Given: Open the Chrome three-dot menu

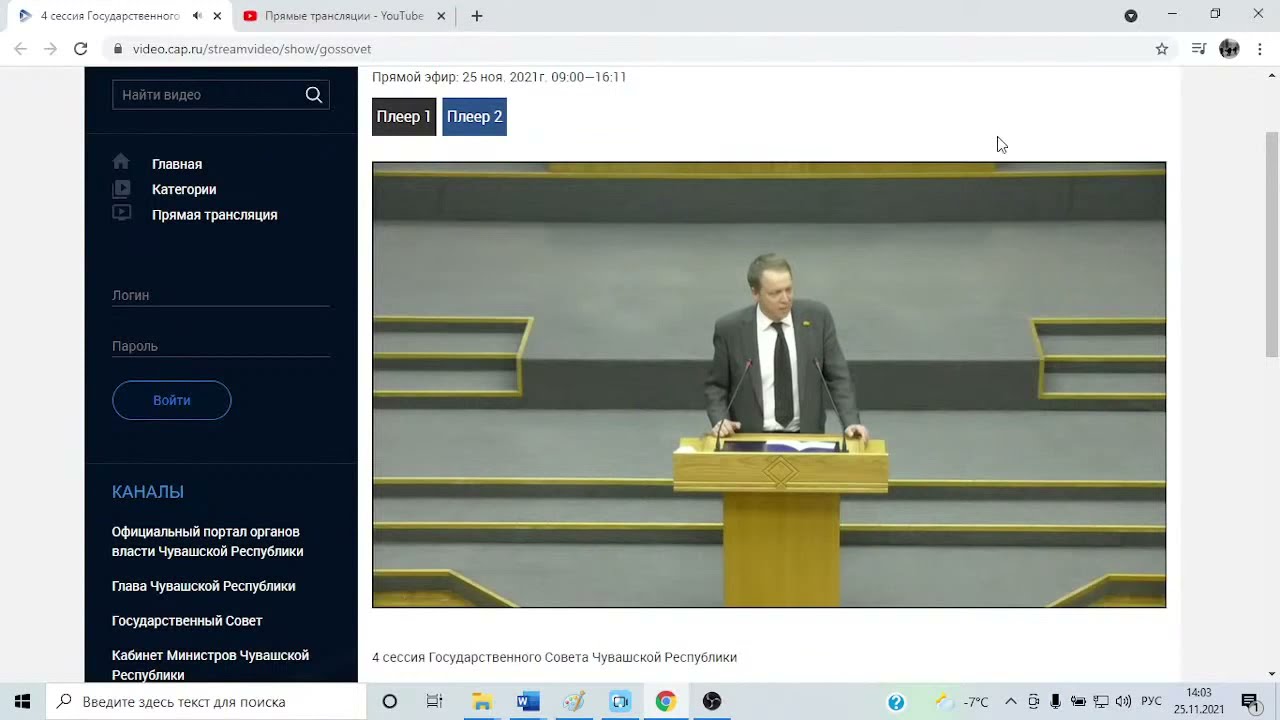Looking at the screenshot, I should tap(1260, 49).
